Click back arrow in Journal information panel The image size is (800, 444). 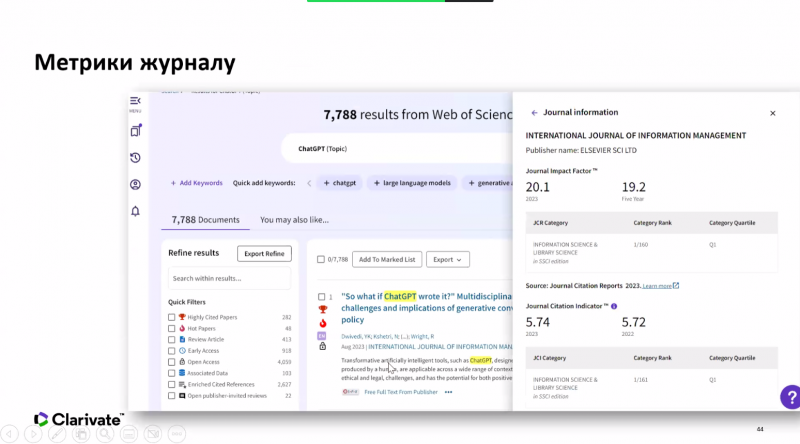click(x=534, y=113)
